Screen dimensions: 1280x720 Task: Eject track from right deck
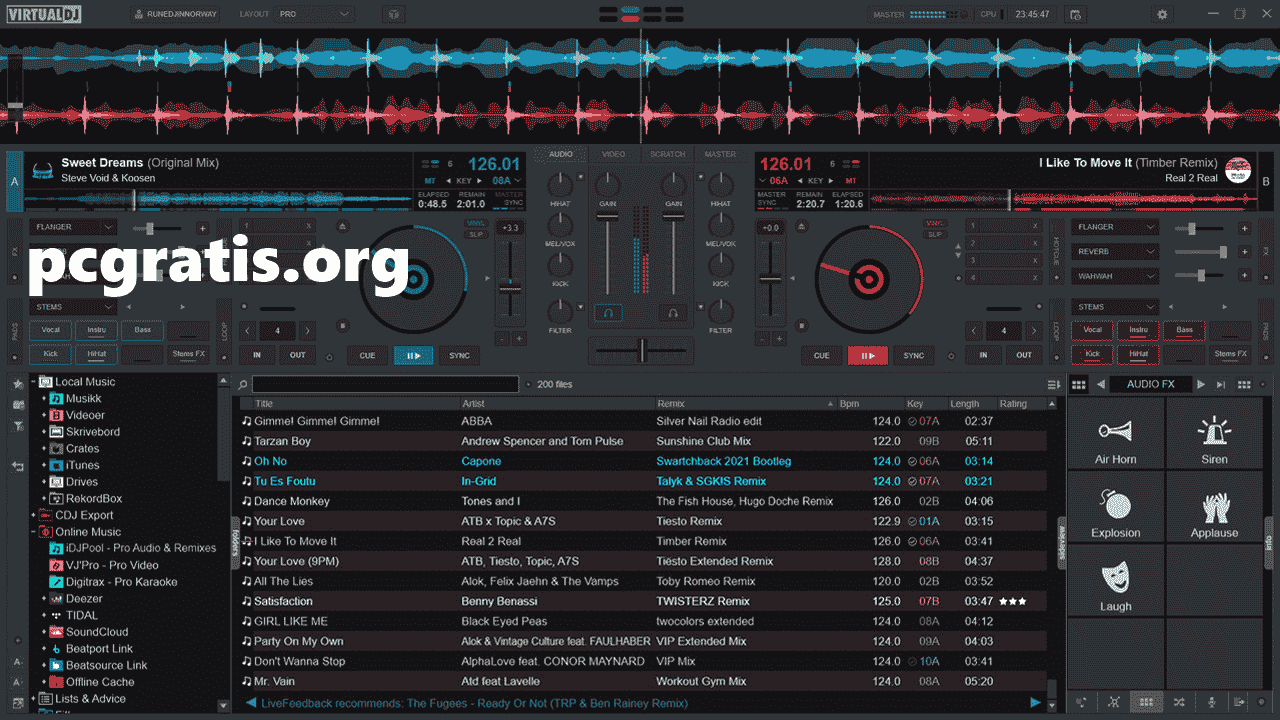pyautogui.click(x=801, y=228)
